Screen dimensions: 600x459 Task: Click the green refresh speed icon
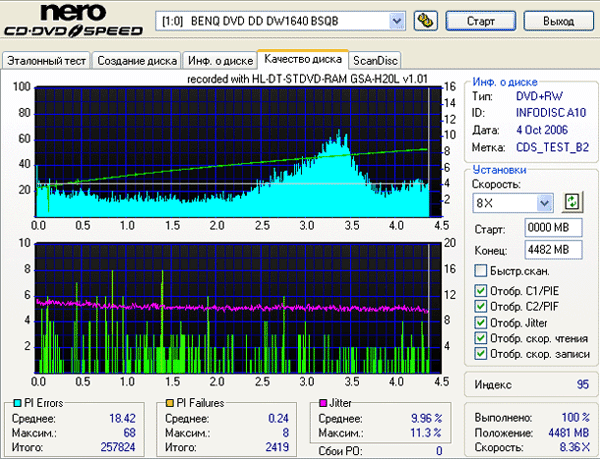pyautogui.click(x=572, y=203)
